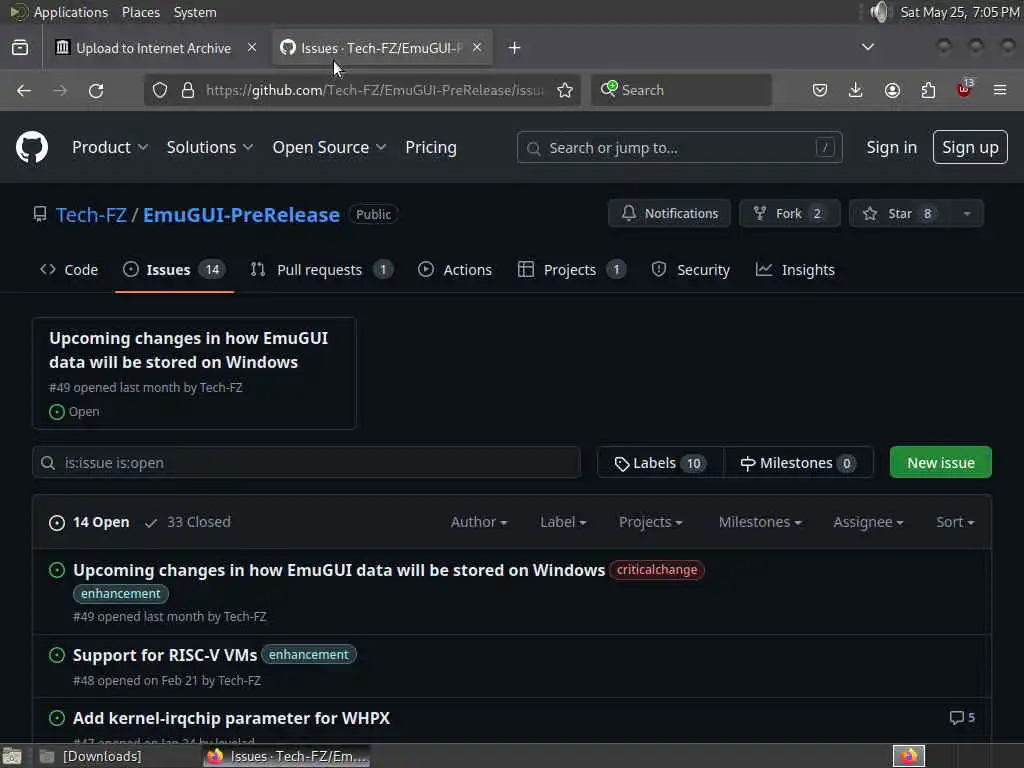Click the green New issue button
The image size is (1024, 768).
pyautogui.click(x=940, y=462)
